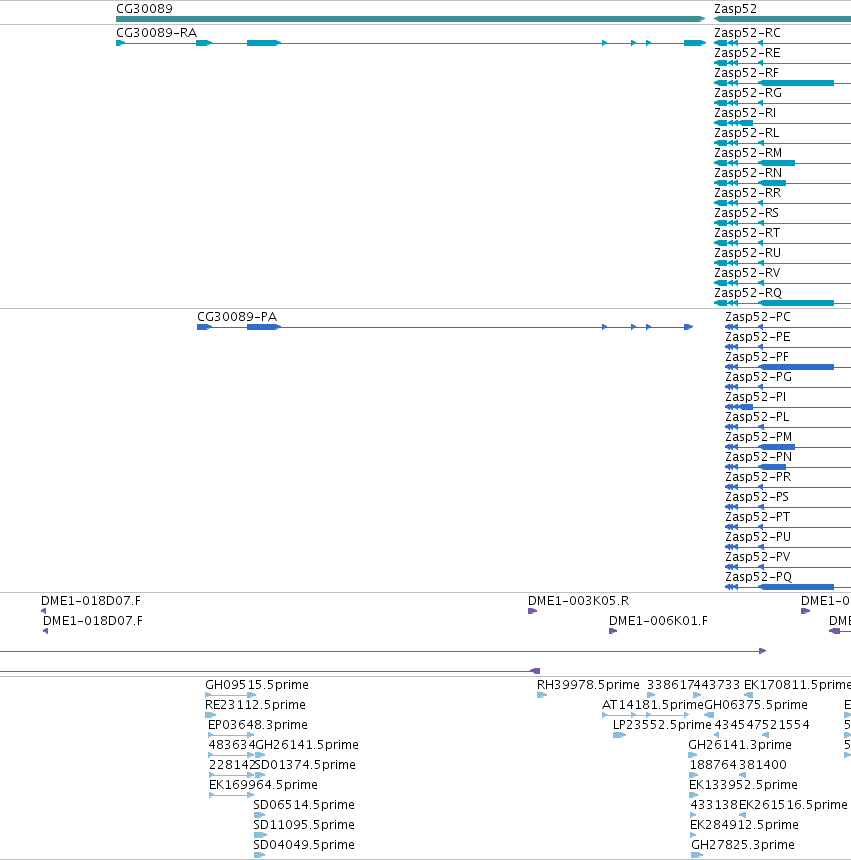Screen dimensions: 851x860
Task: Select transcript Zasp52-RG
Action: pos(748,93)
